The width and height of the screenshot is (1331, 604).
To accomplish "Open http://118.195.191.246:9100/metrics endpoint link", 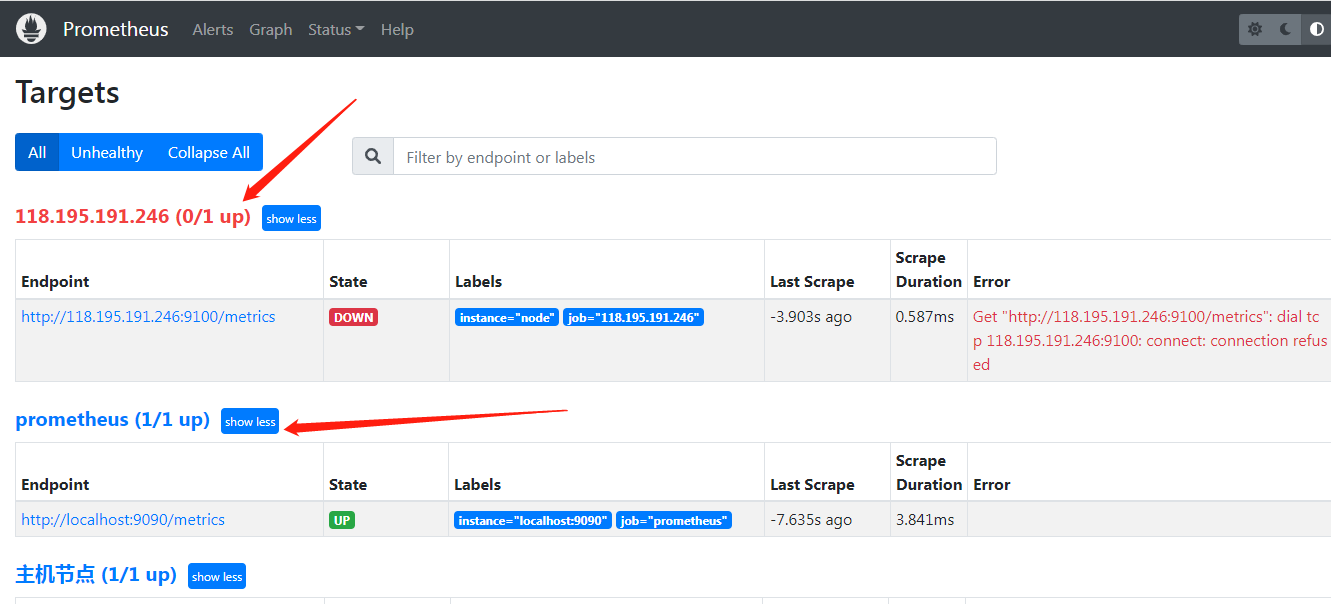I will click(x=148, y=316).
